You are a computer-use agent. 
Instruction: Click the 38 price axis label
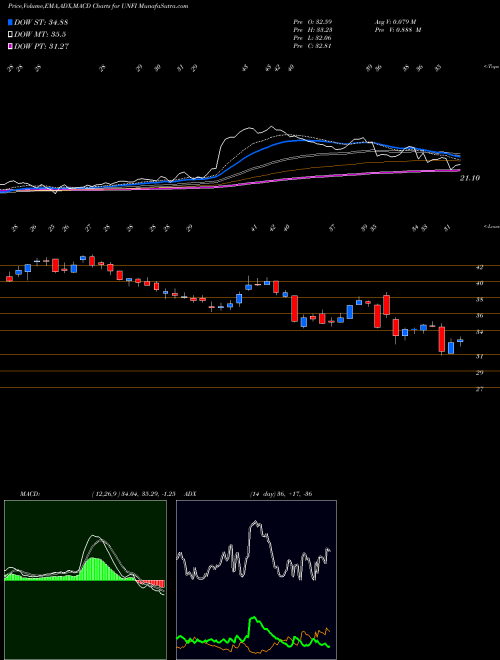[x=479, y=300]
